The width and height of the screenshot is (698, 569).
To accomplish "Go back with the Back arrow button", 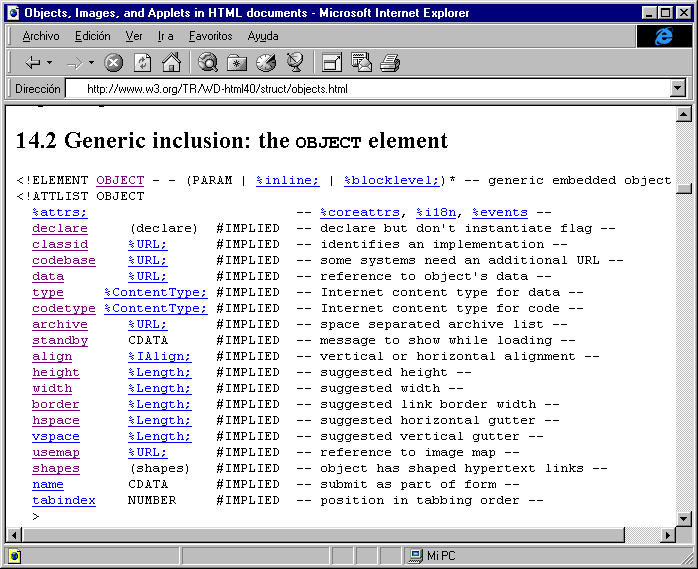I will 33,63.
